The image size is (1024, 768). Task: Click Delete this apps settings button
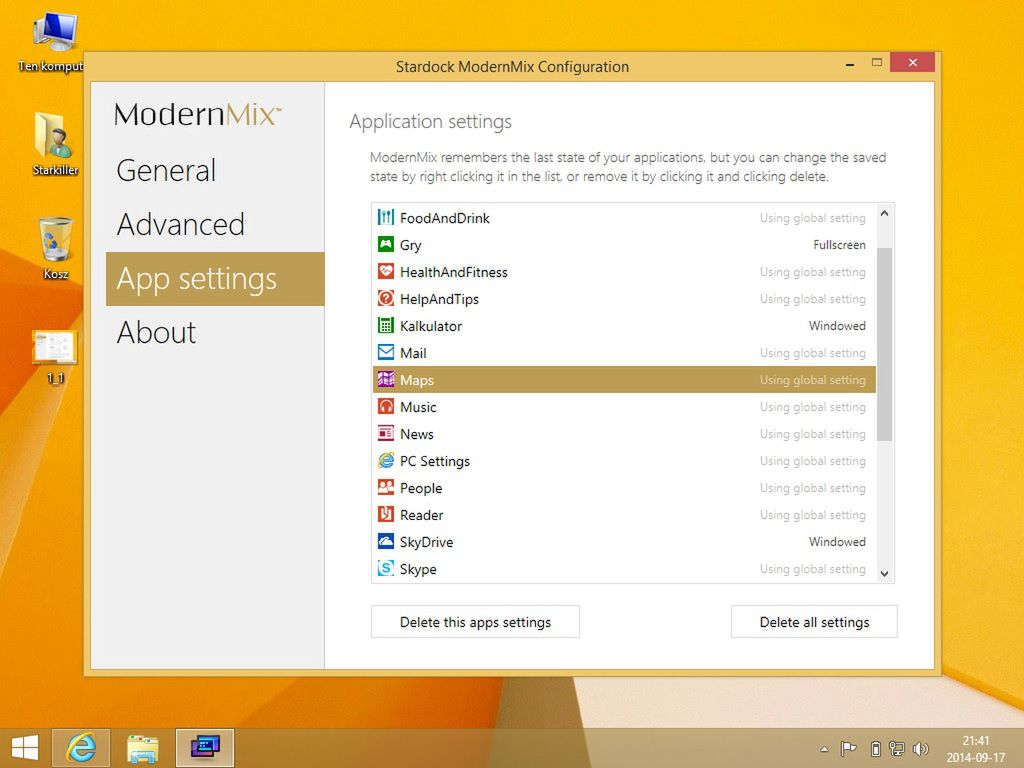point(475,622)
